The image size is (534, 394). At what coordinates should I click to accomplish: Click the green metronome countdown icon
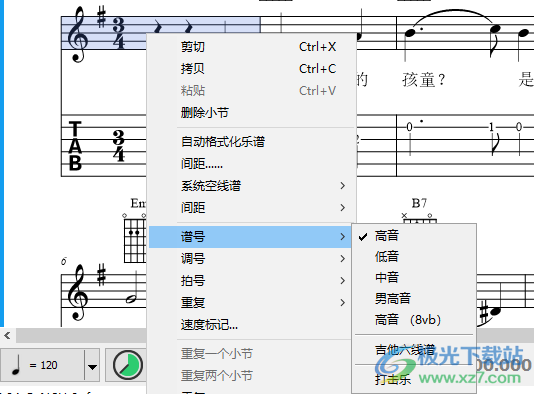coord(128,365)
